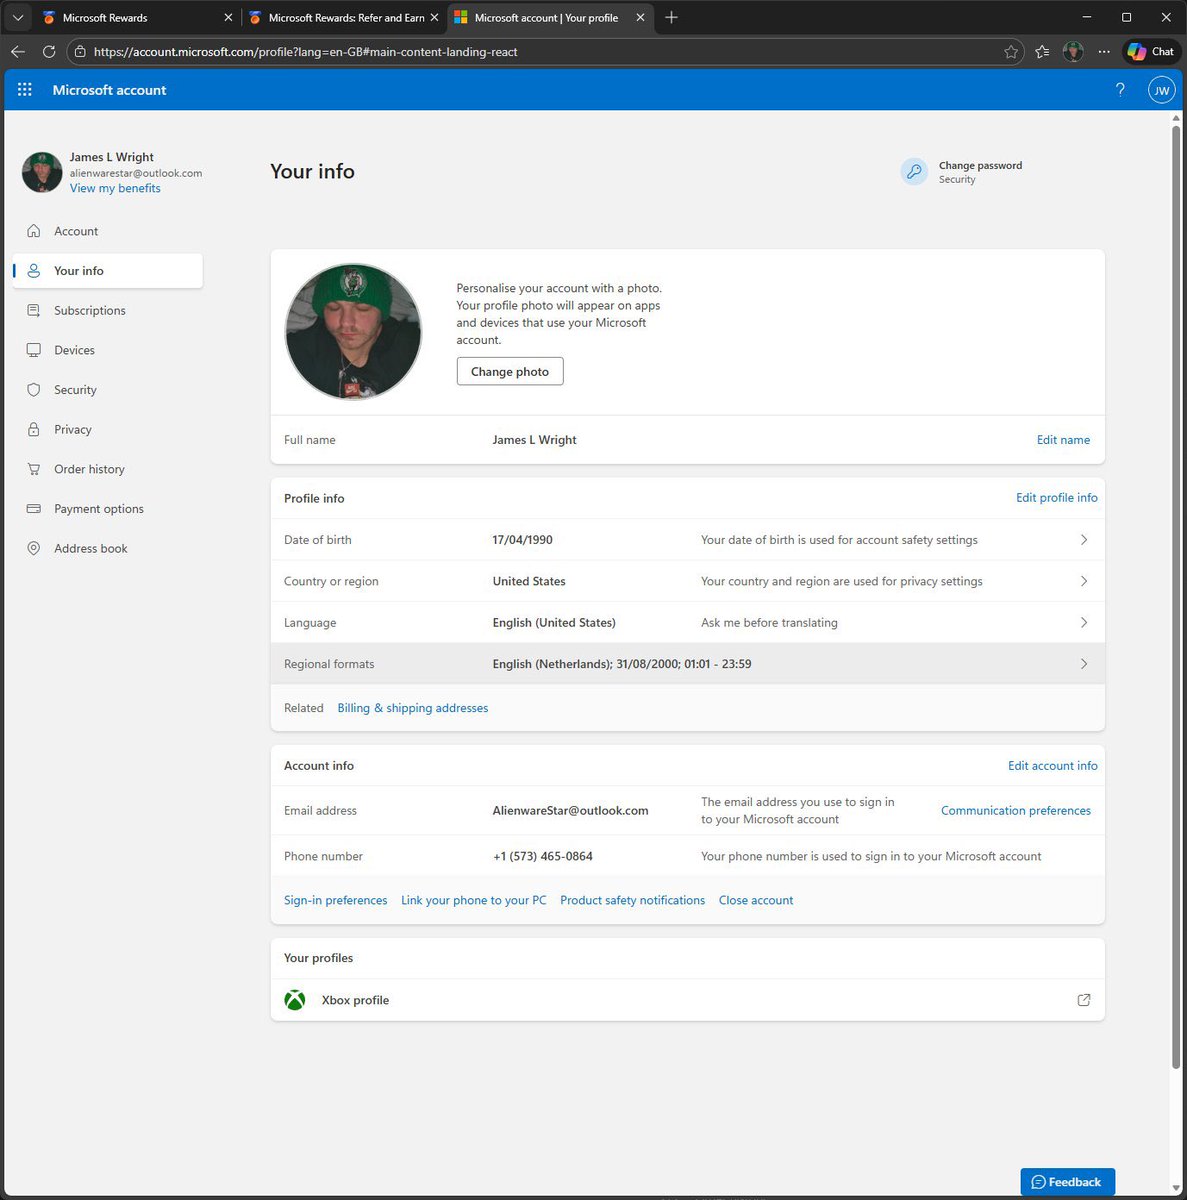Click the phone number +1 (573) 465-0864
This screenshot has height=1200, width=1187.
point(542,857)
